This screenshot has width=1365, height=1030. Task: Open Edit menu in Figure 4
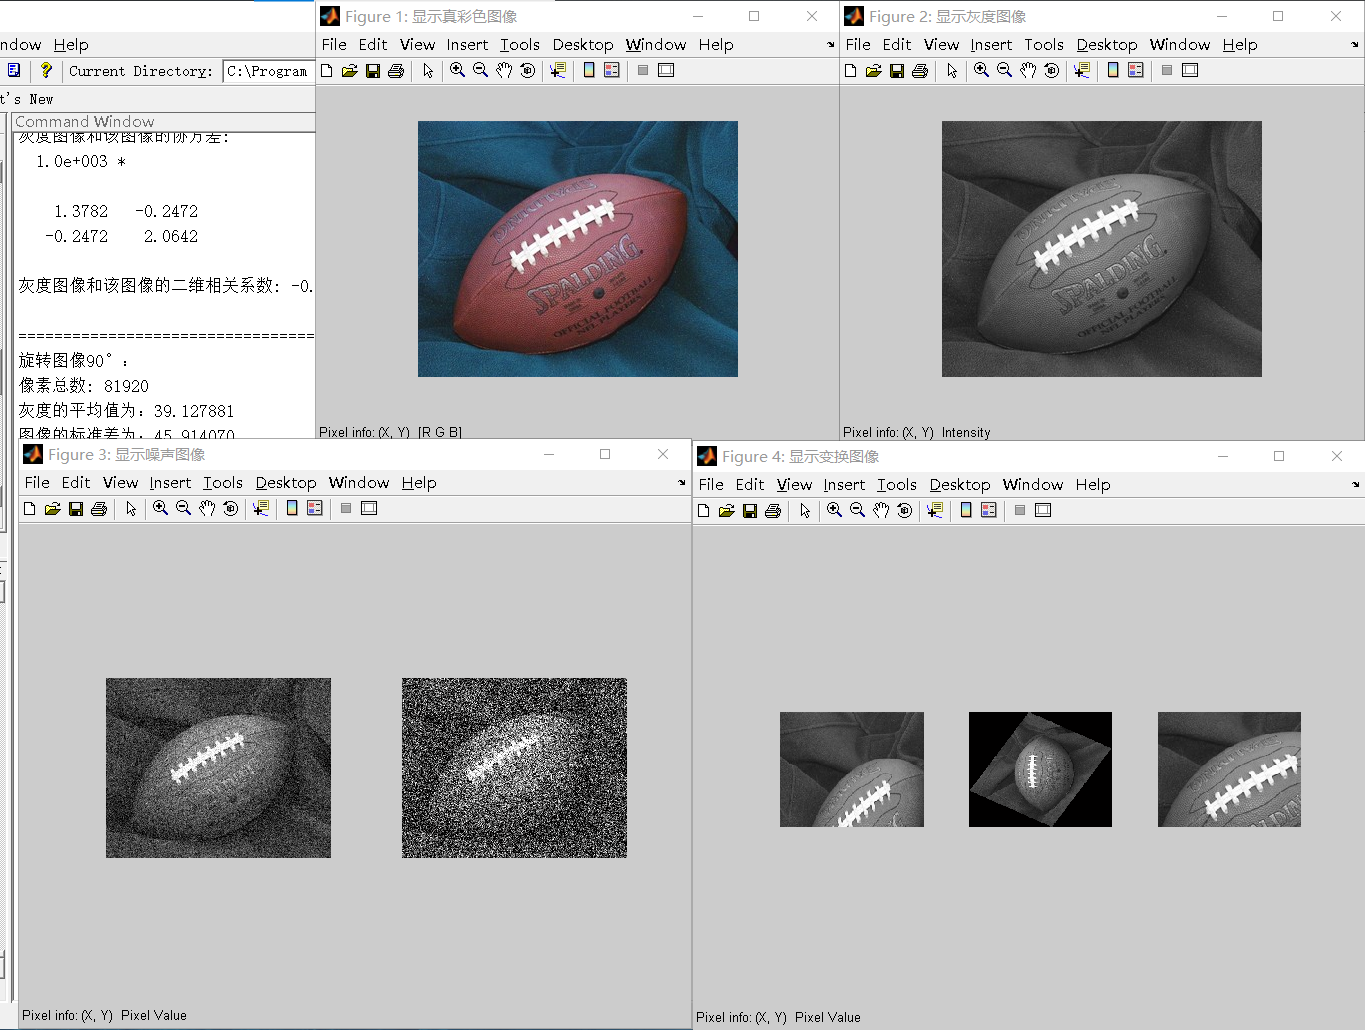[x=750, y=485]
